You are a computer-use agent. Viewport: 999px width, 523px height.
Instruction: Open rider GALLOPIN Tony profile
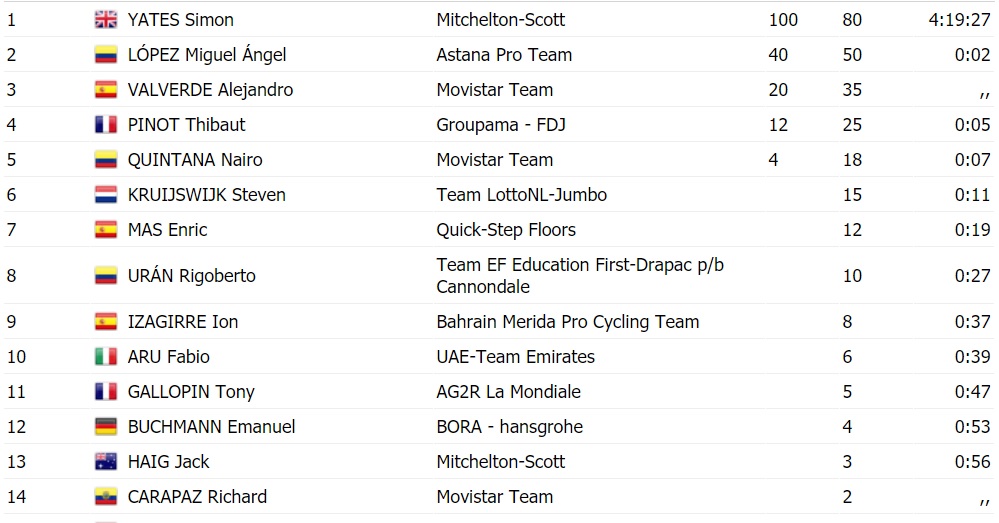(x=191, y=392)
